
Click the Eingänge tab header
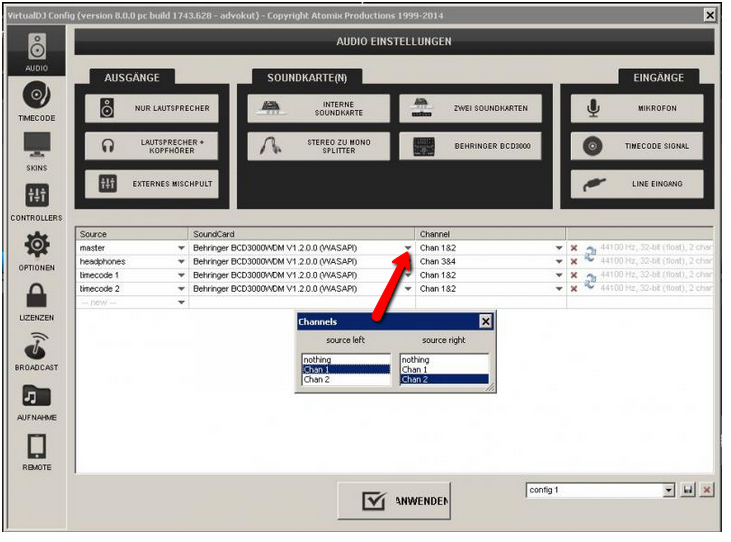[658, 77]
